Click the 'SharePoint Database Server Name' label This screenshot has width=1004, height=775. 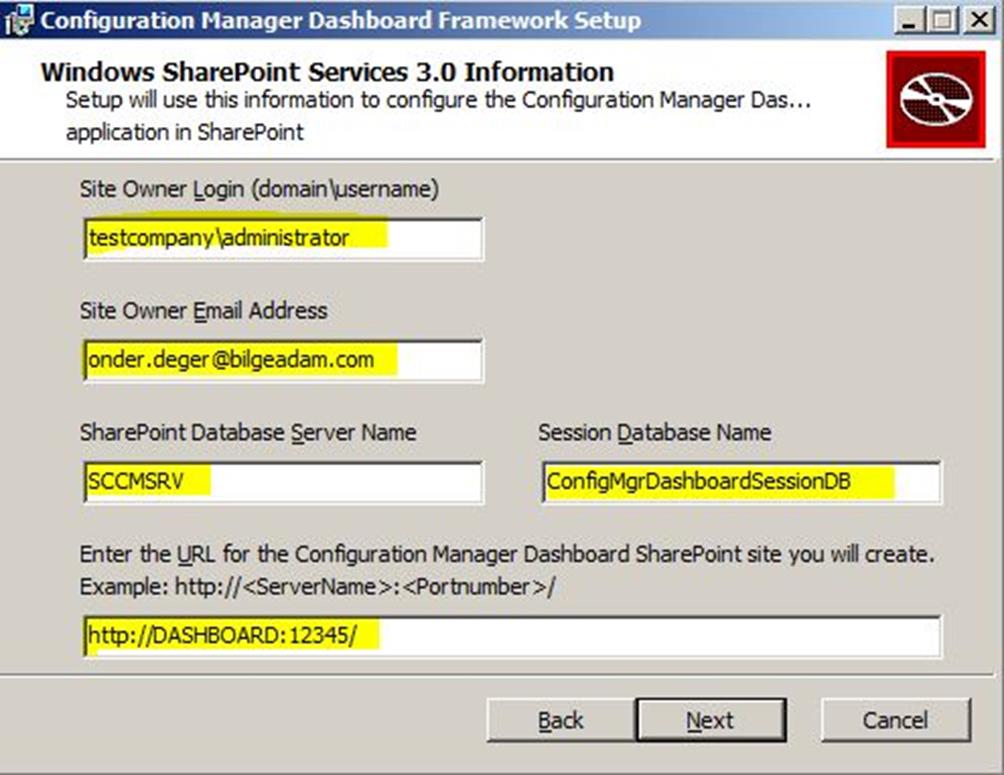point(248,432)
